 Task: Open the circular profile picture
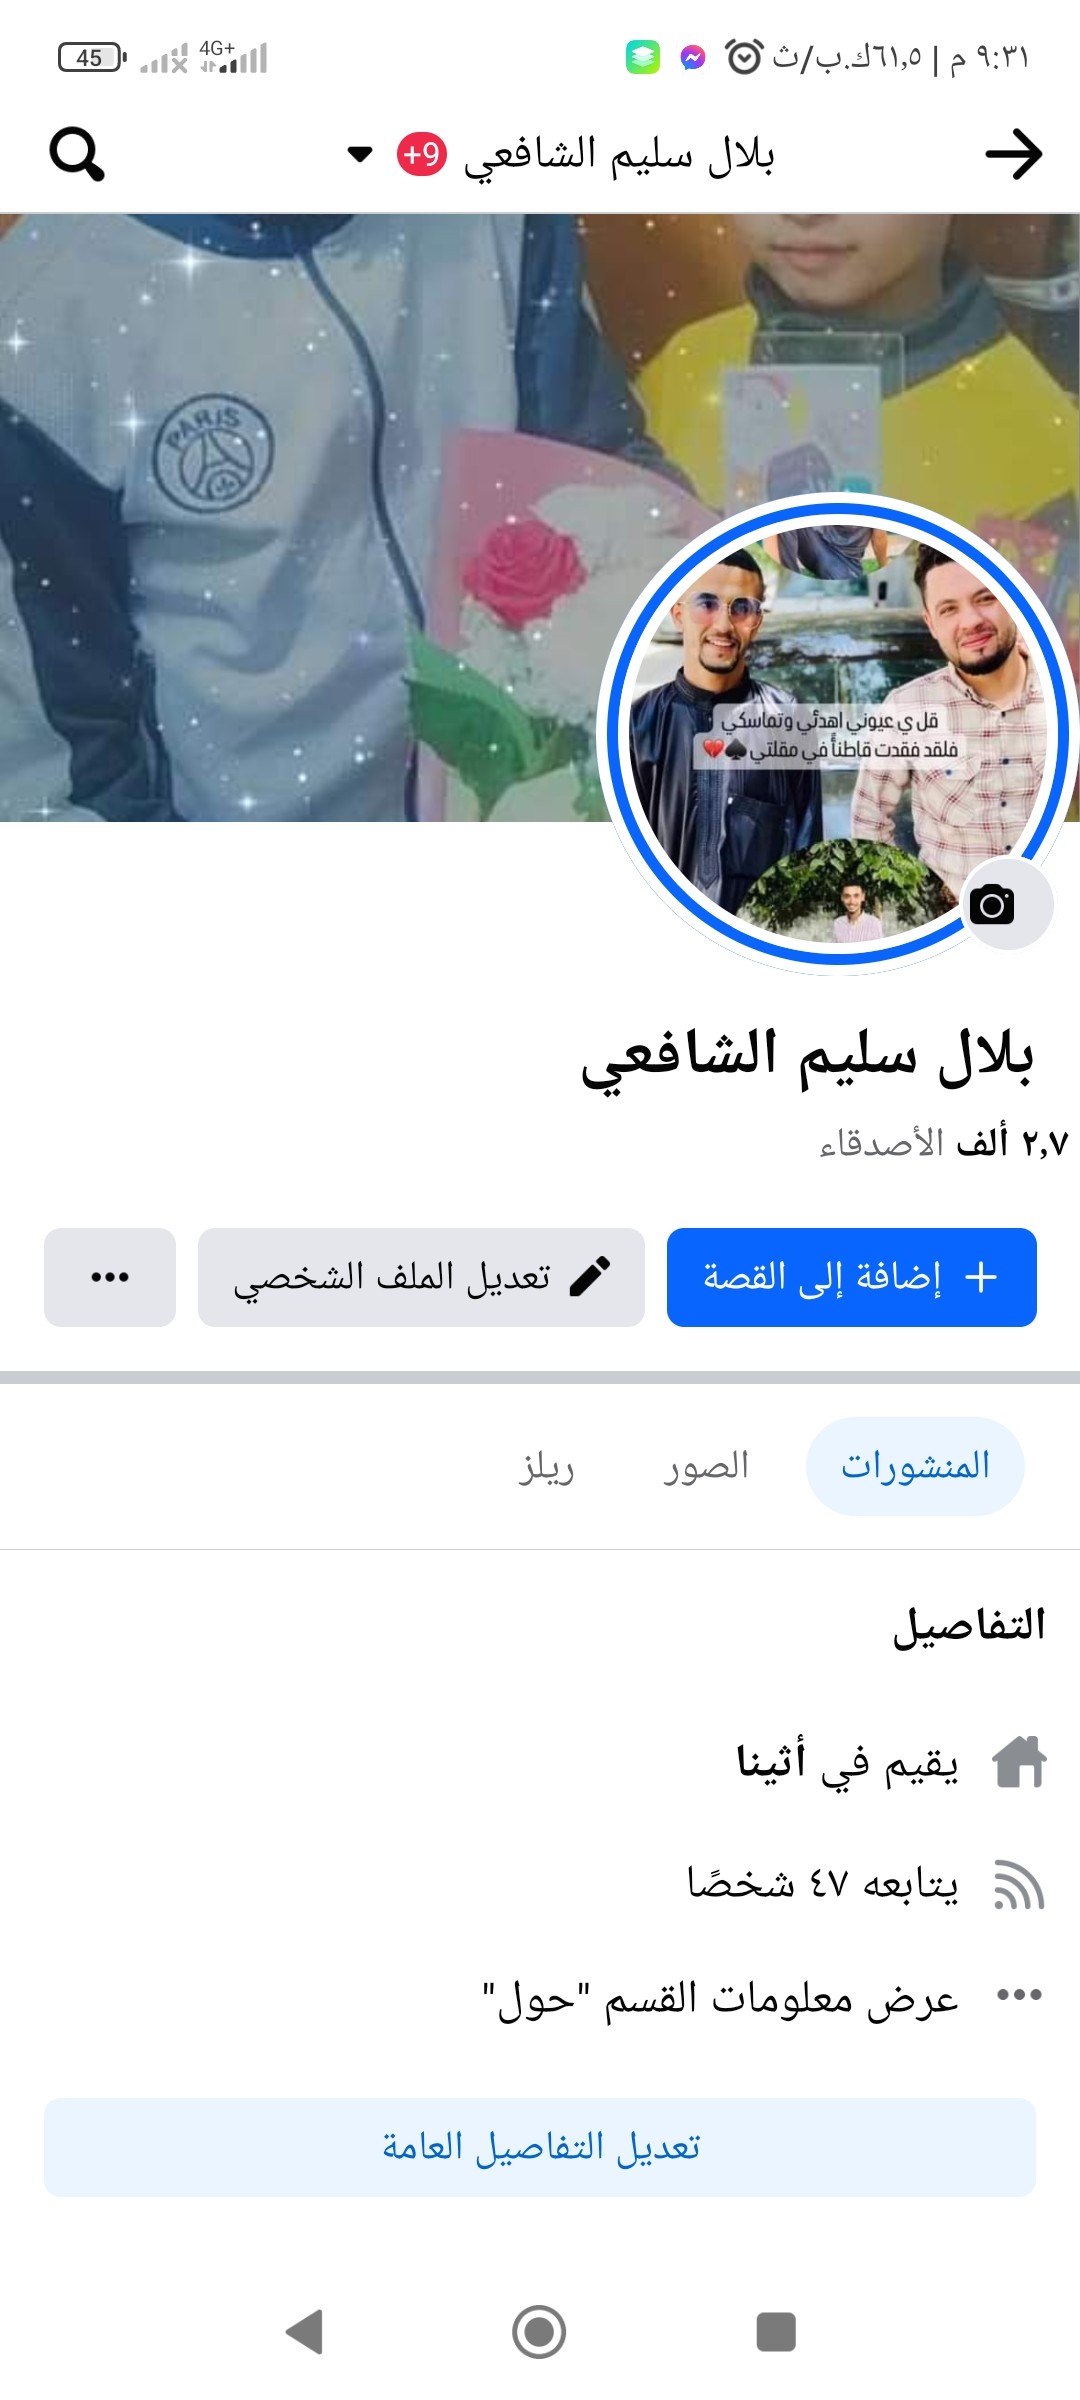(838, 735)
